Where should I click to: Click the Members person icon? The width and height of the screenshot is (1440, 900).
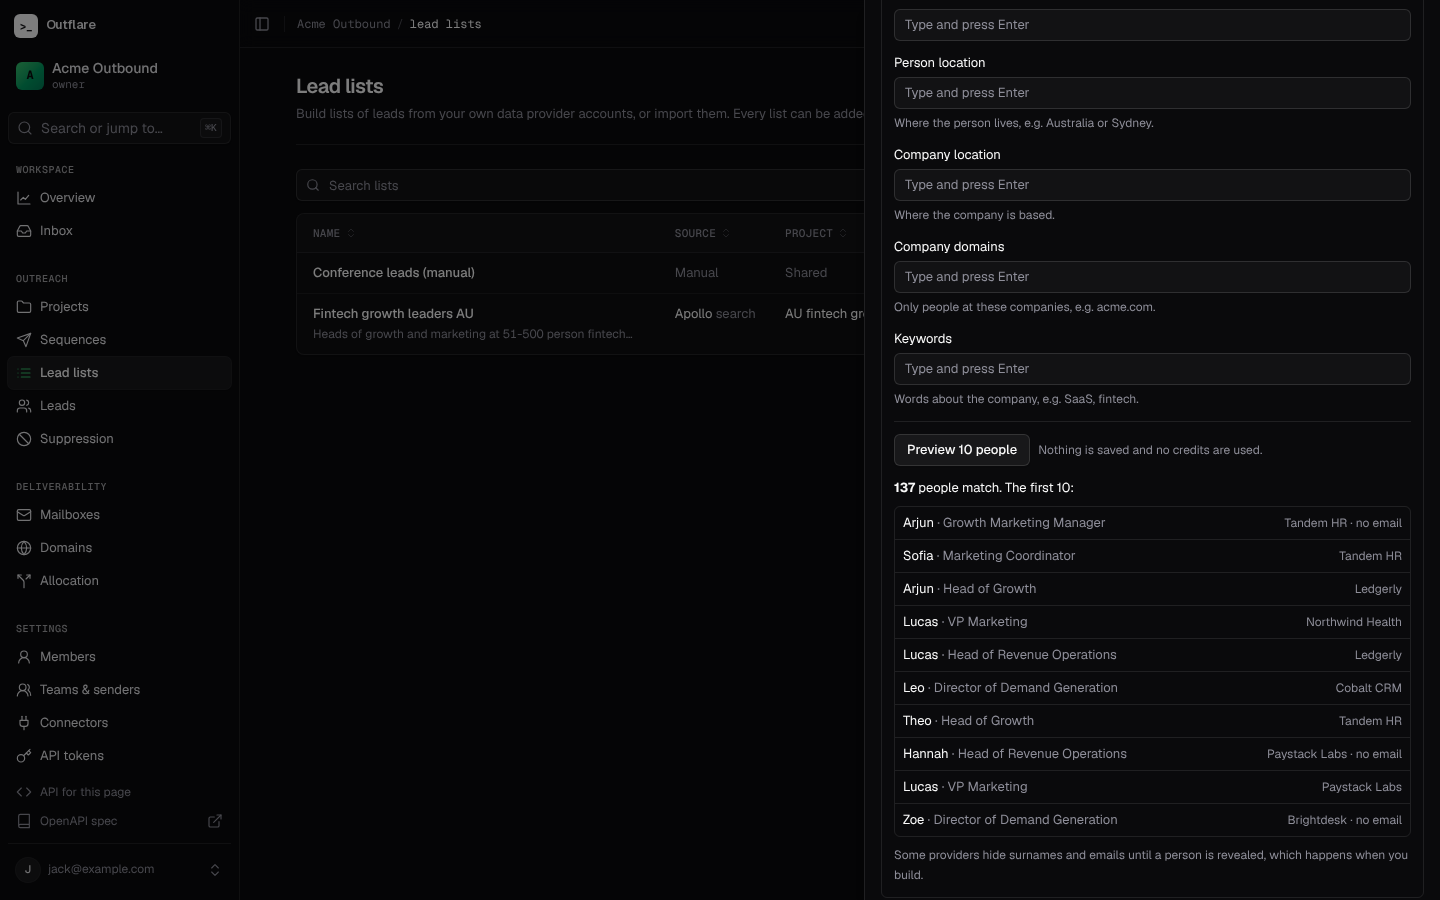pyautogui.click(x=24, y=657)
